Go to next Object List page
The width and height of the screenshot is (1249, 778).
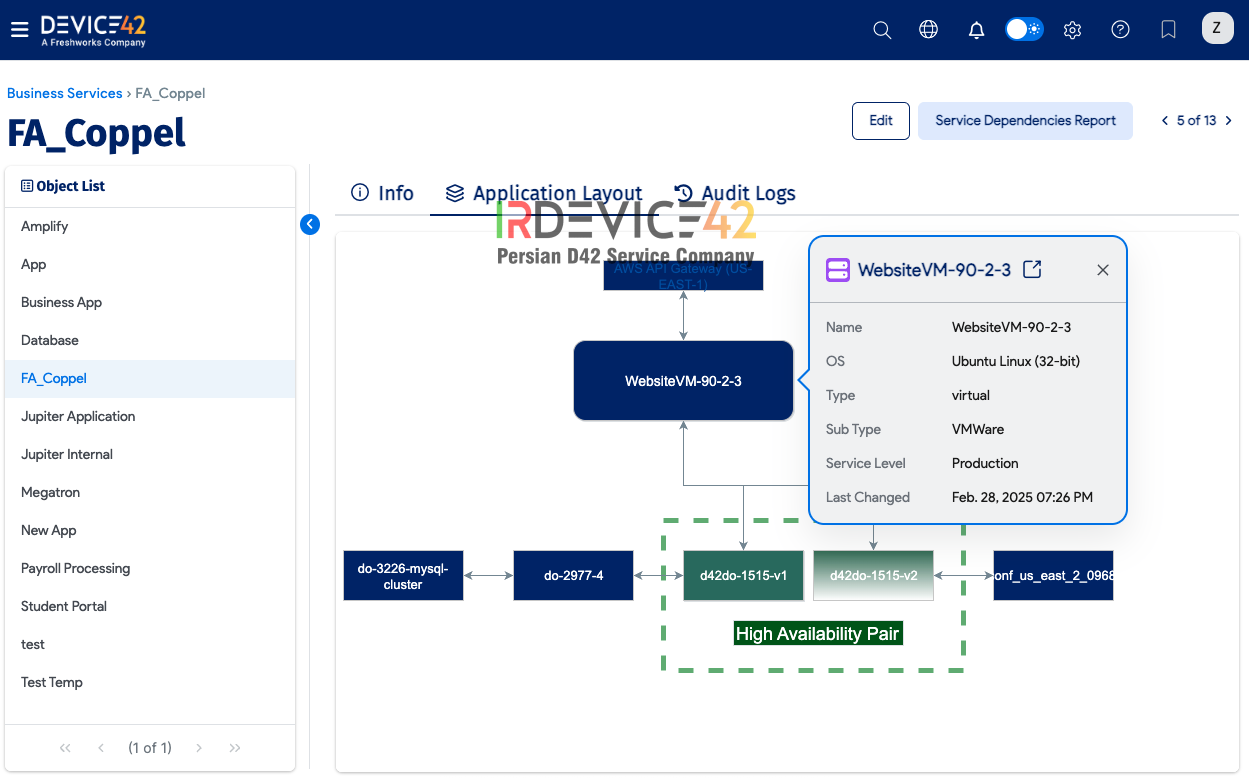[199, 747]
